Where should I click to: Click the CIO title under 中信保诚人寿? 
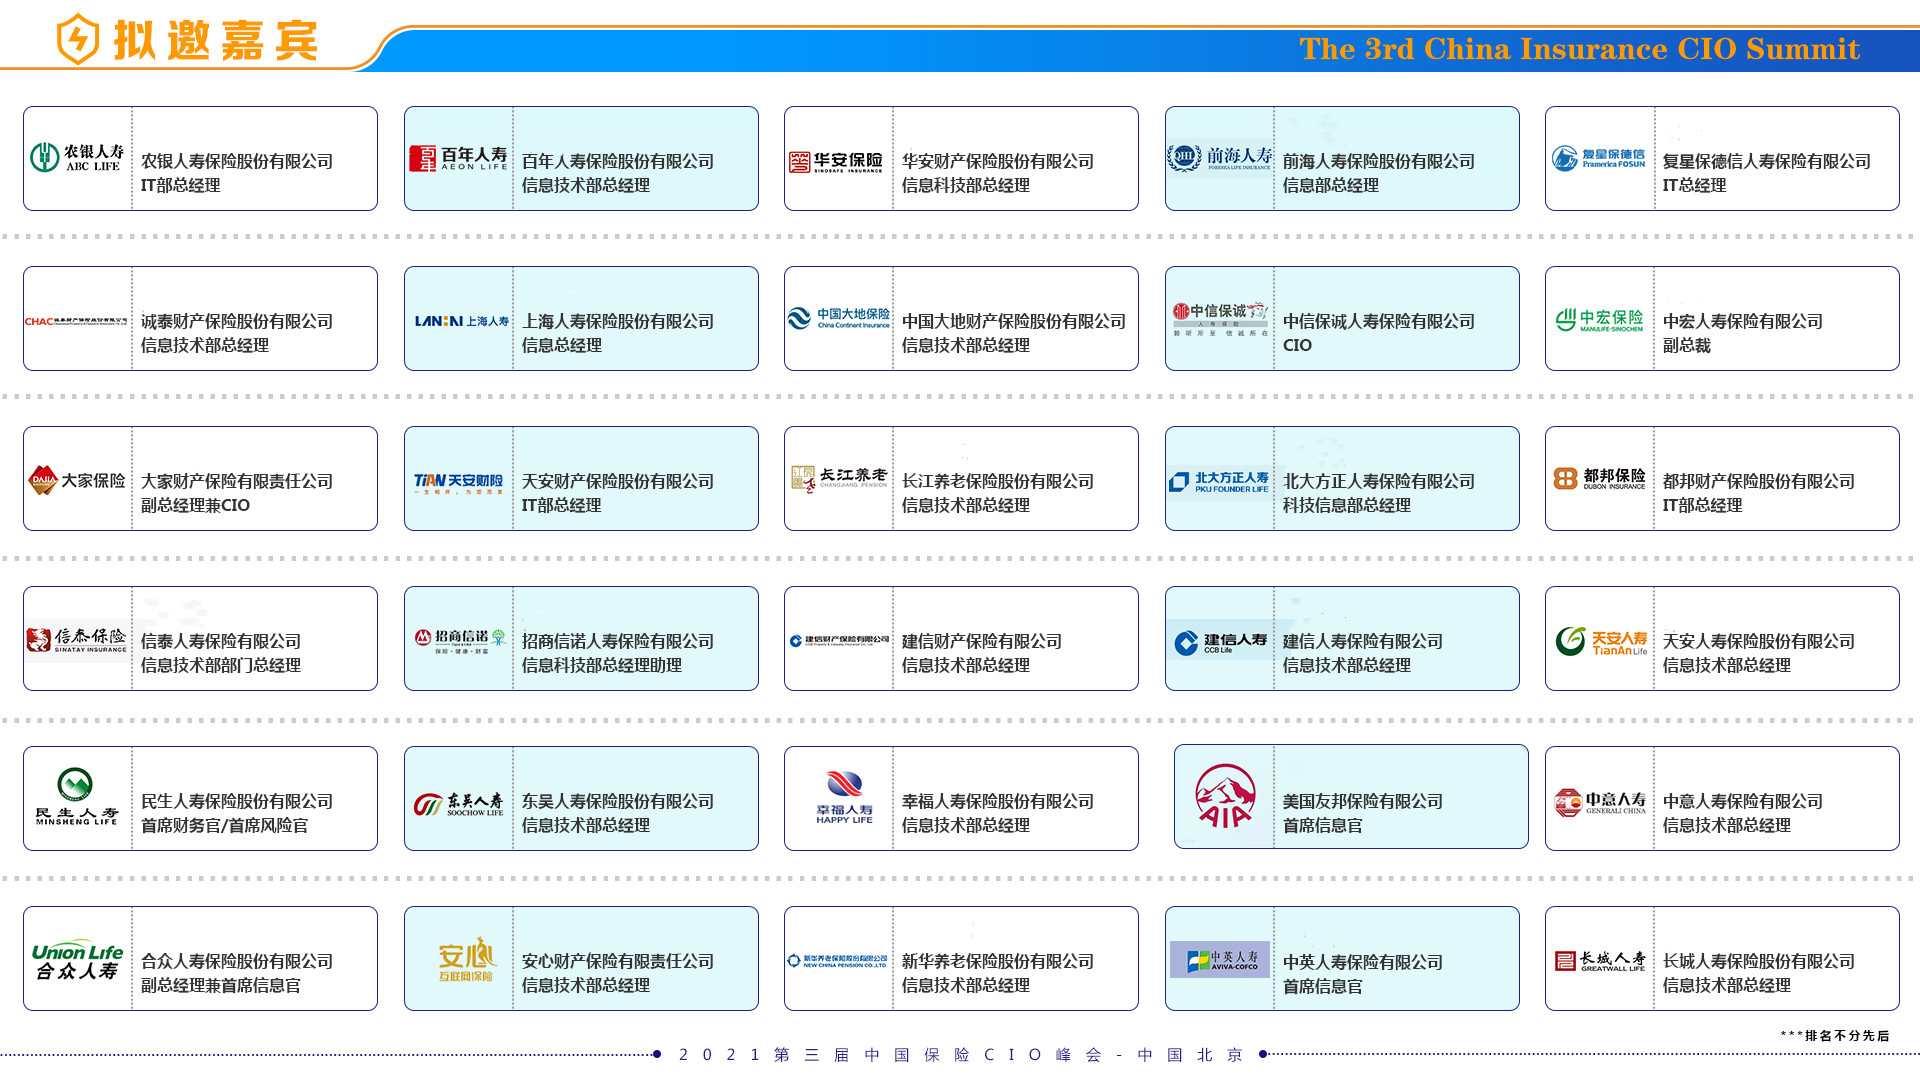(1297, 345)
